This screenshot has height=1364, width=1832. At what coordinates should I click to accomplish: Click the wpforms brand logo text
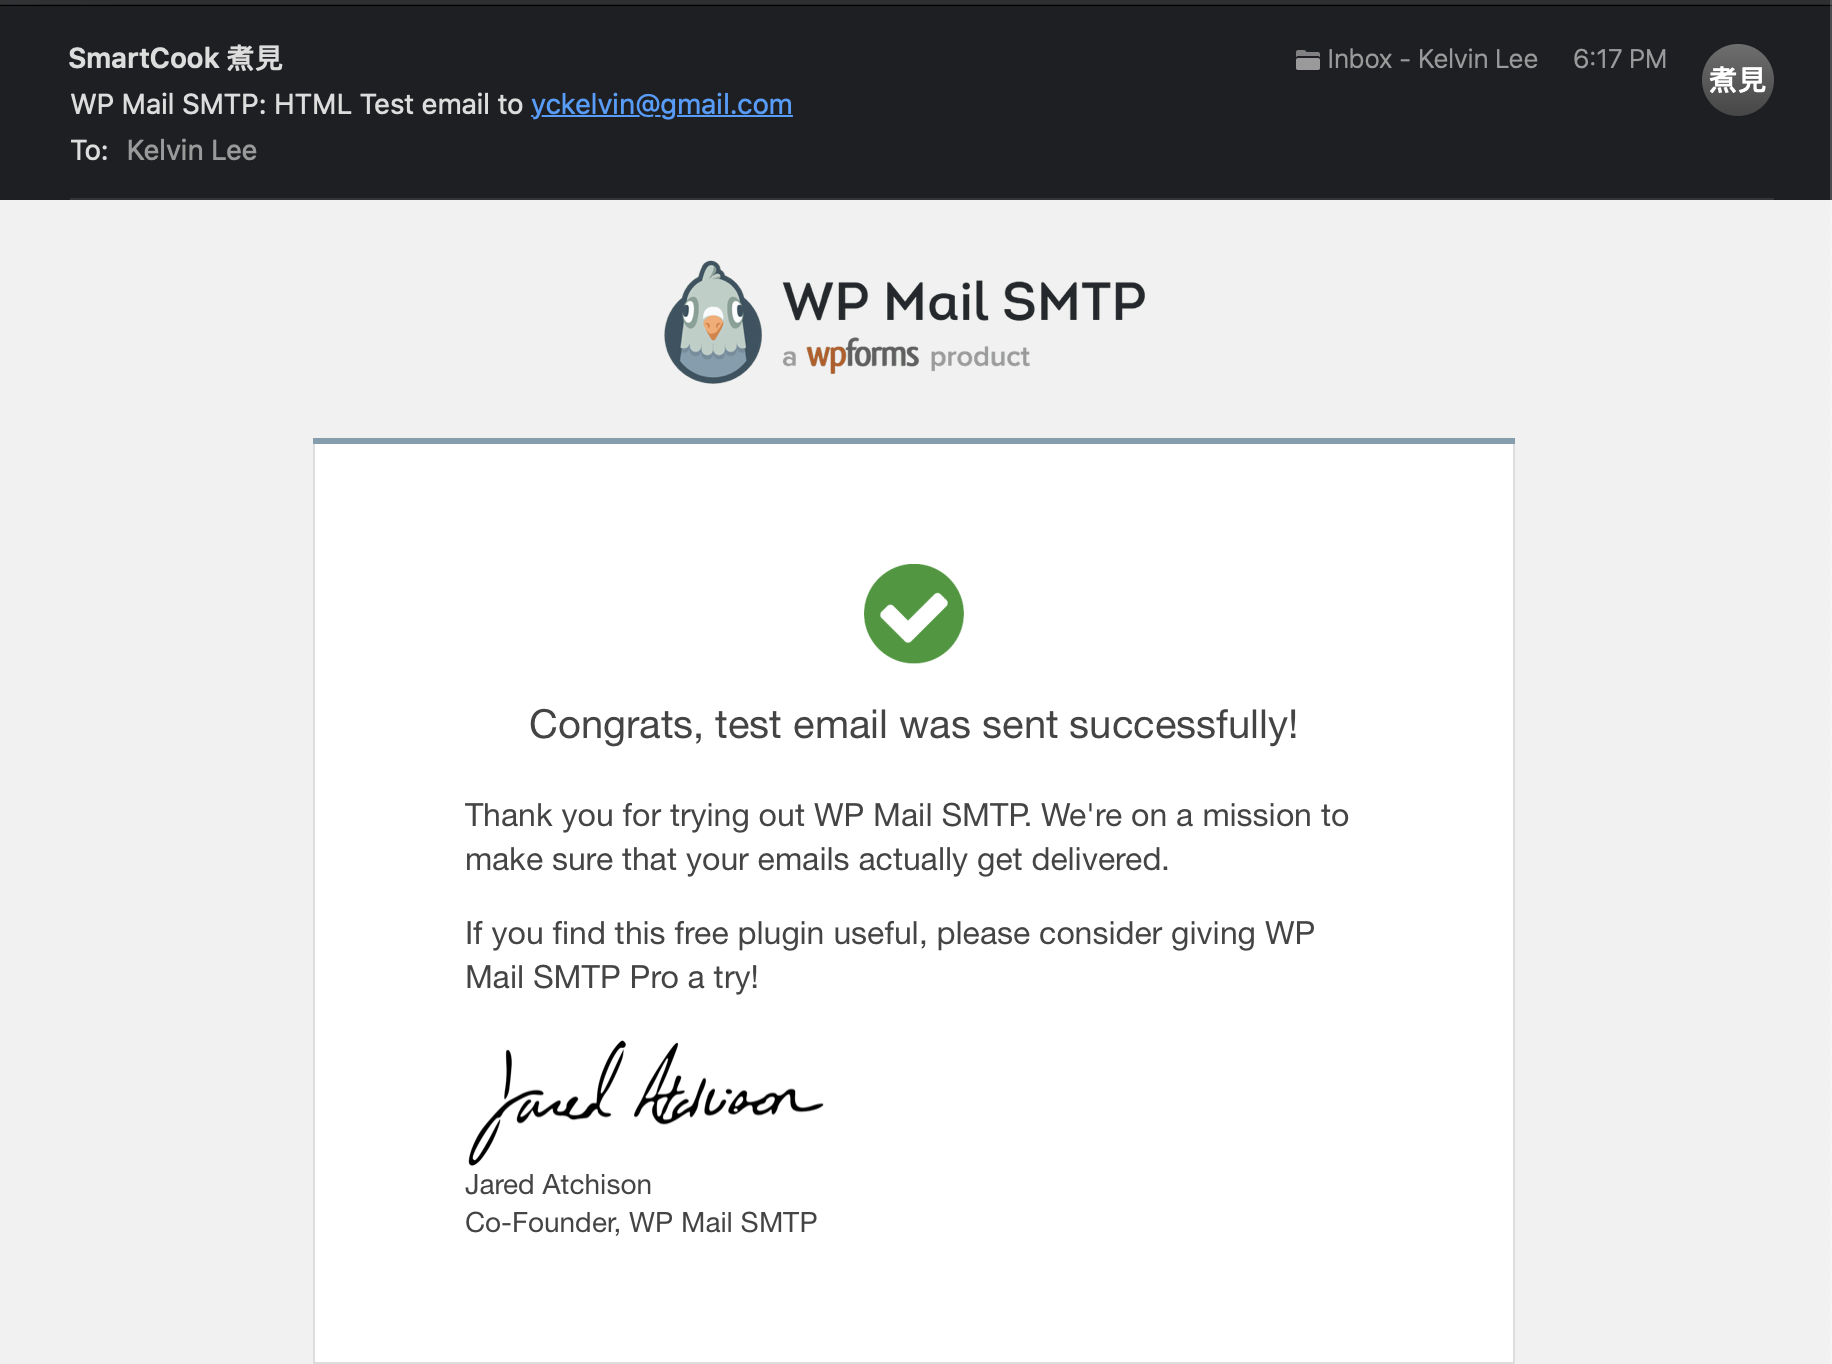862,355
